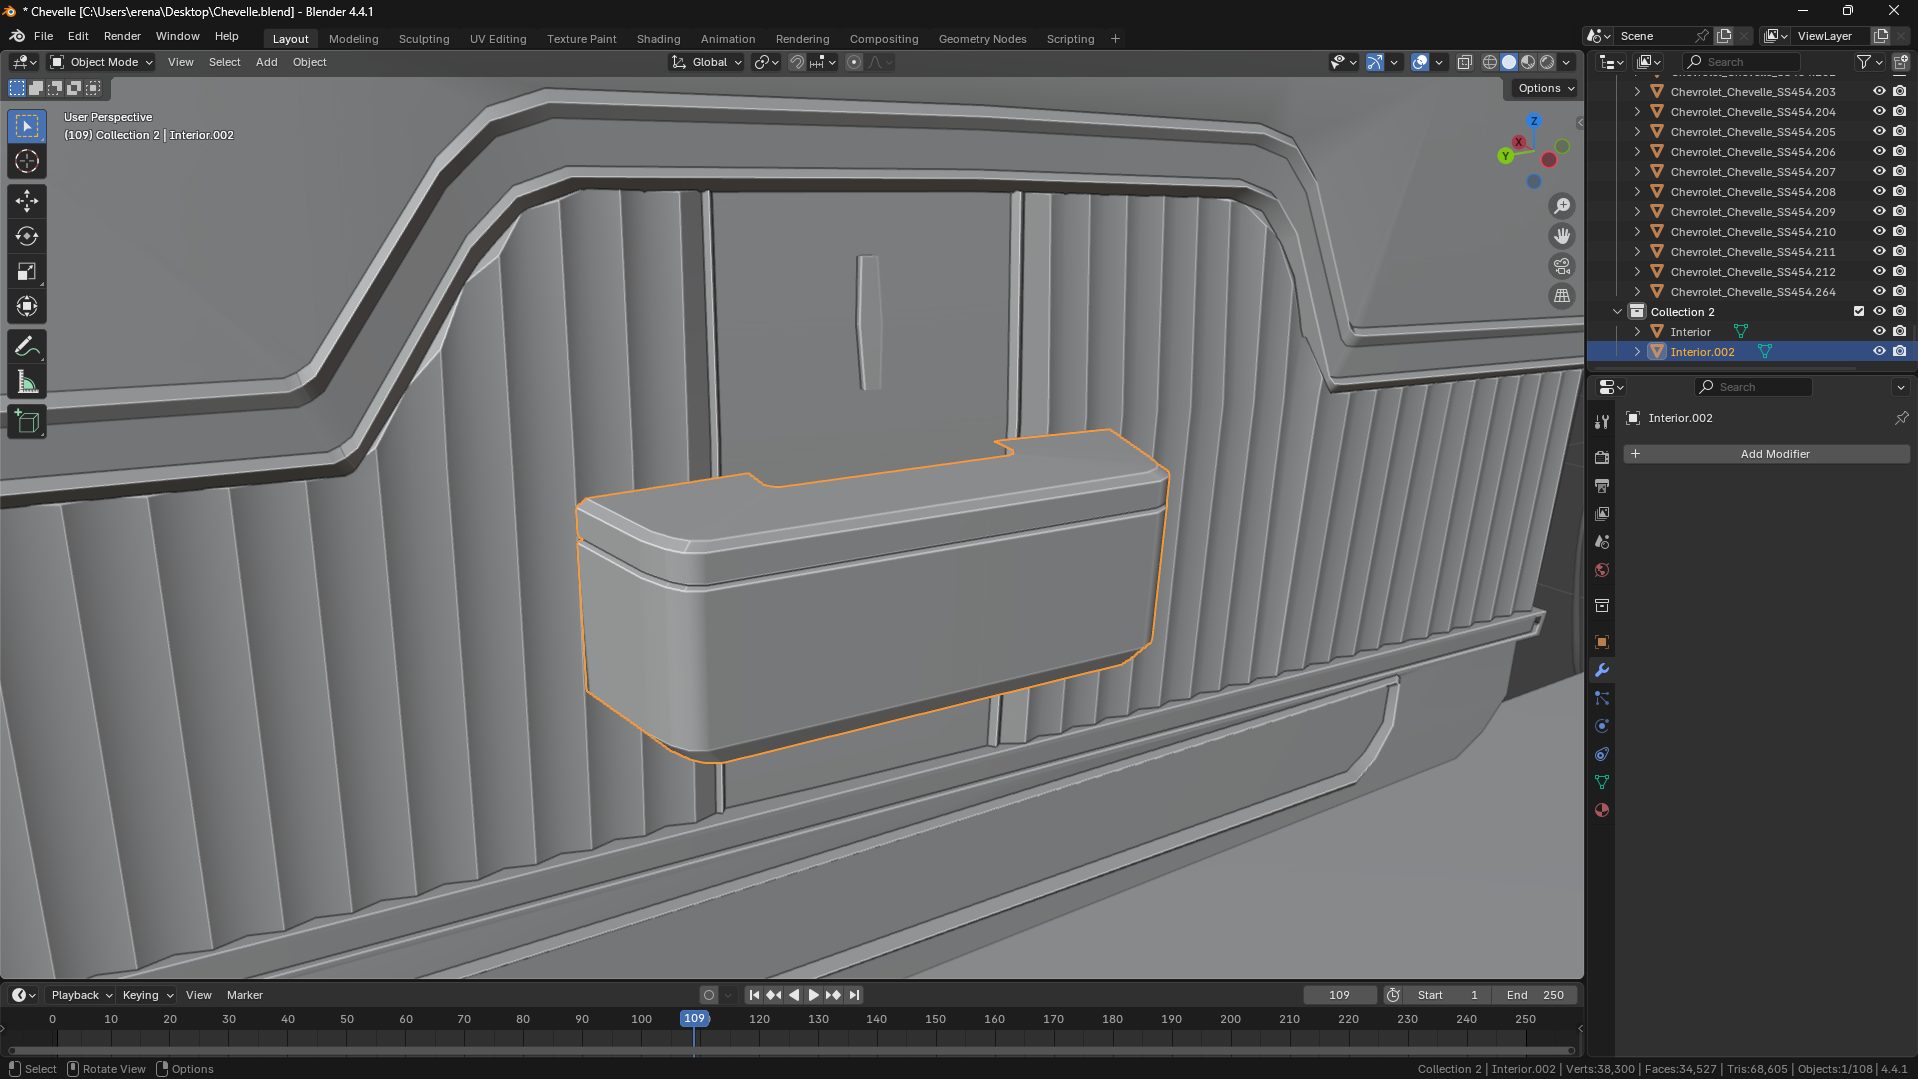Add a new workspace with plus
1918x1079 pixels.
[x=1115, y=39]
